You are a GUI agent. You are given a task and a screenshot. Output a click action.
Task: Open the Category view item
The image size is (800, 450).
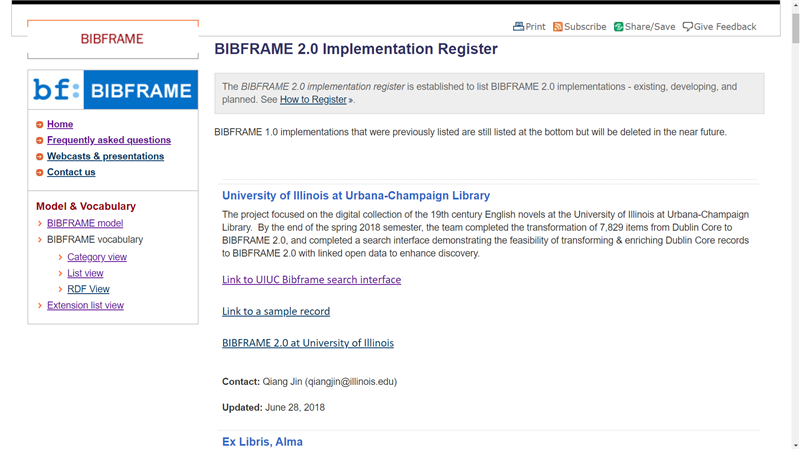click(x=97, y=257)
